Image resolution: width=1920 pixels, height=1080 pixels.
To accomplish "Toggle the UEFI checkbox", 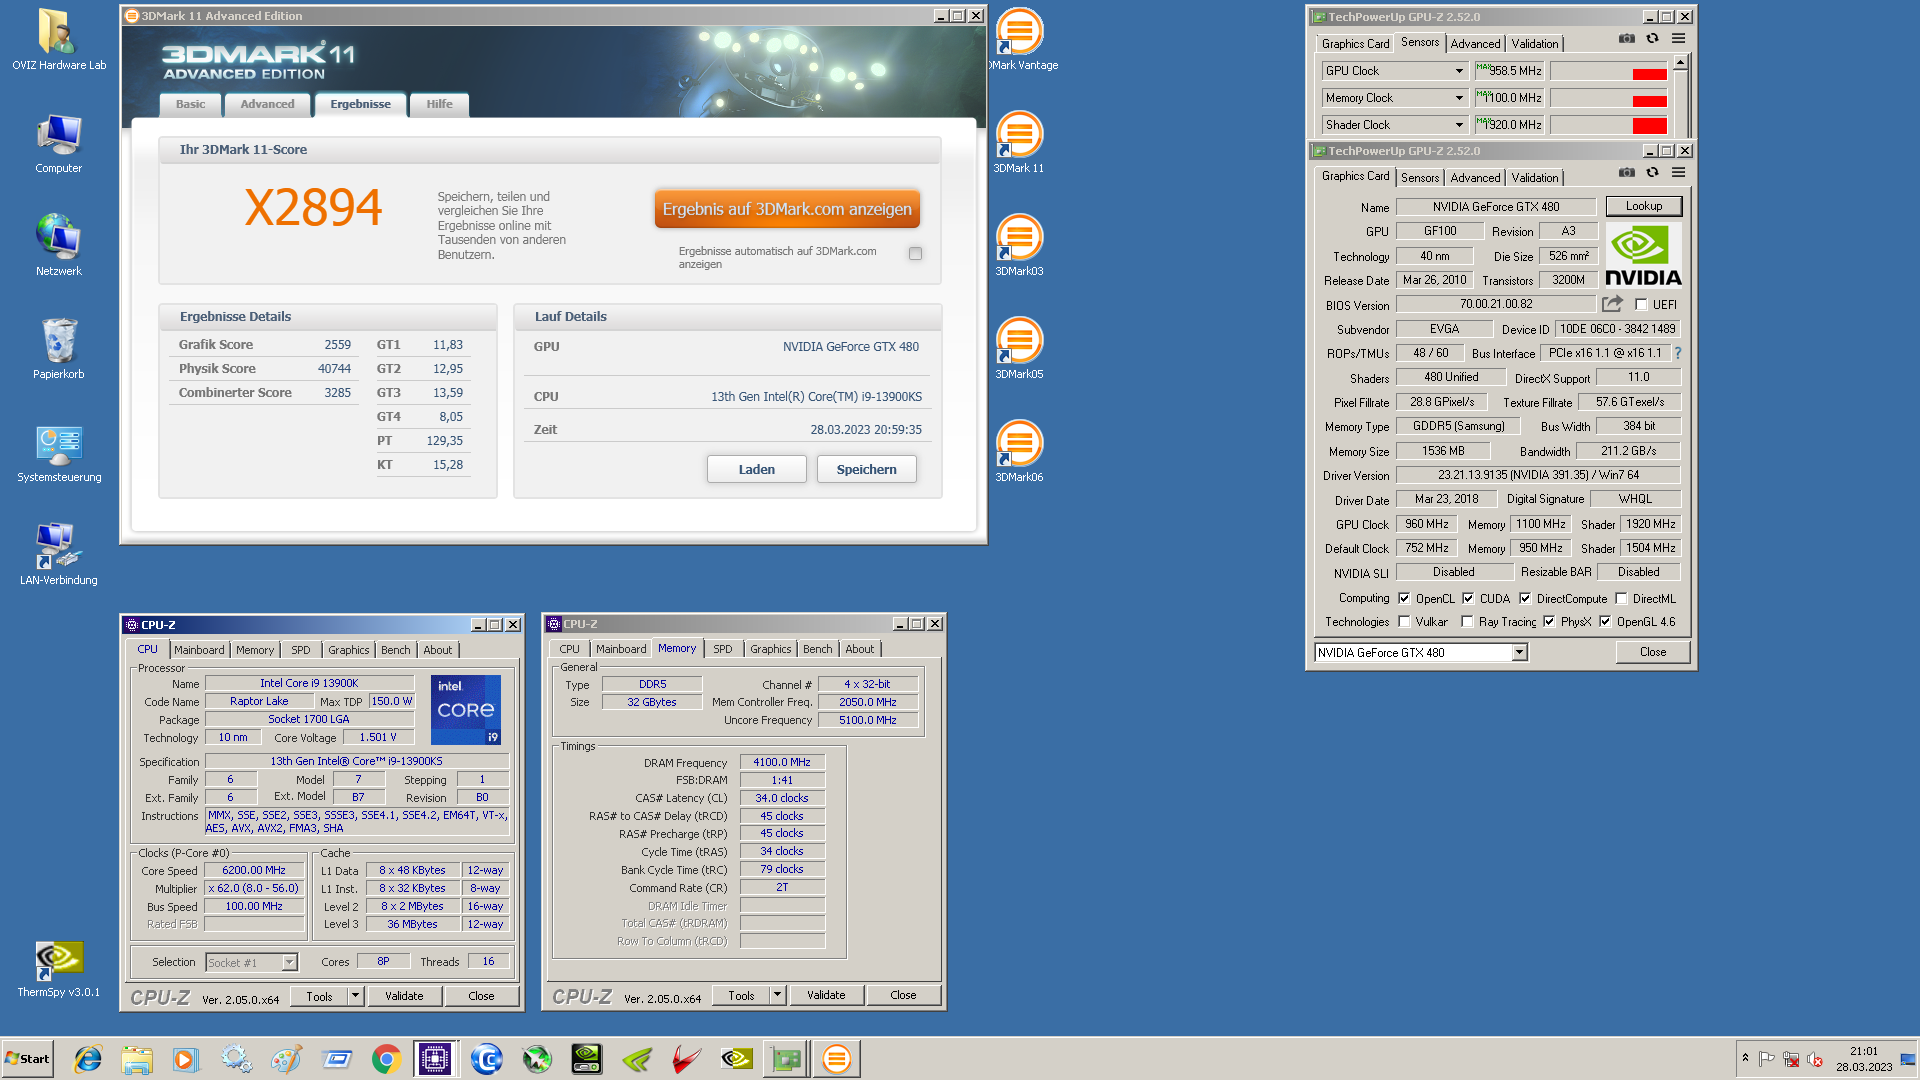I will 1641,304.
